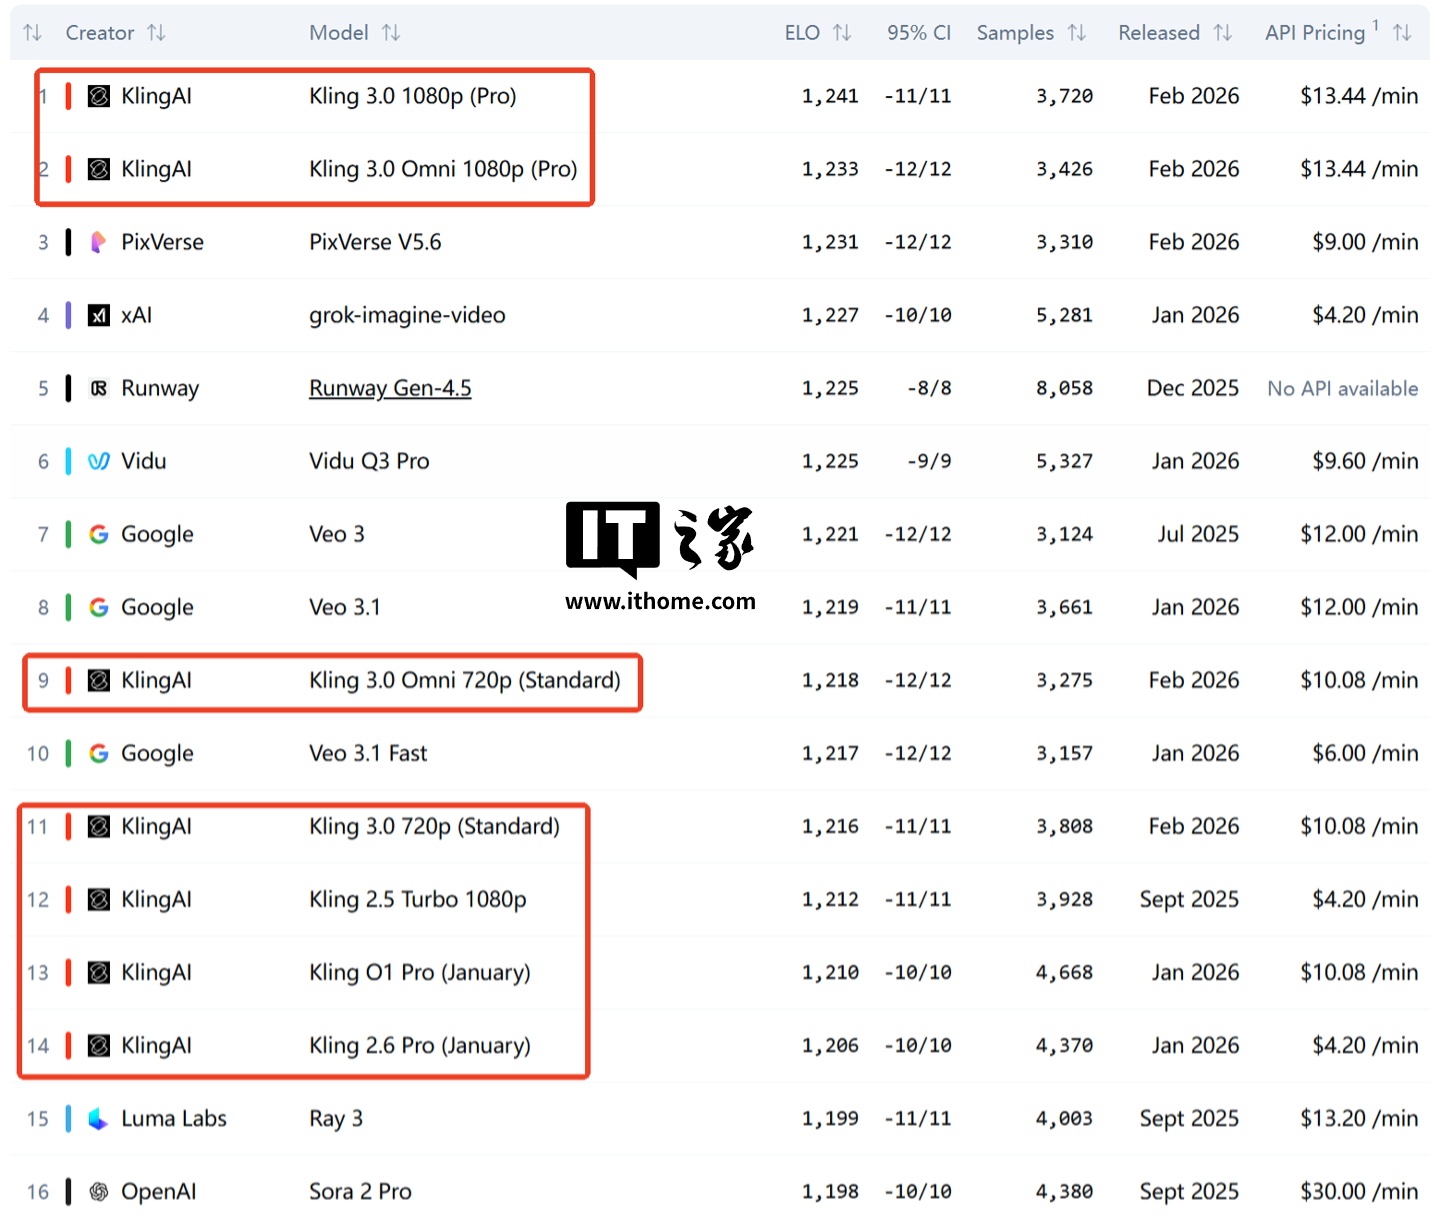
Task: Select the Luma Labs logo icon
Action: click(99, 1118)
